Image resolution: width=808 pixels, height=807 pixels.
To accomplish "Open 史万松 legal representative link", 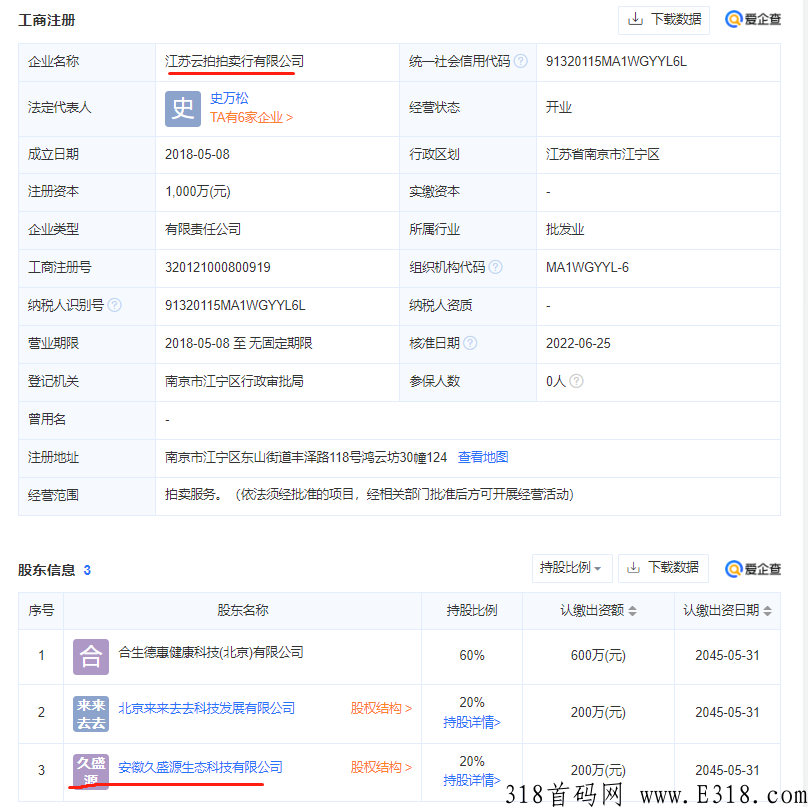I will click(x=229, y=98).
